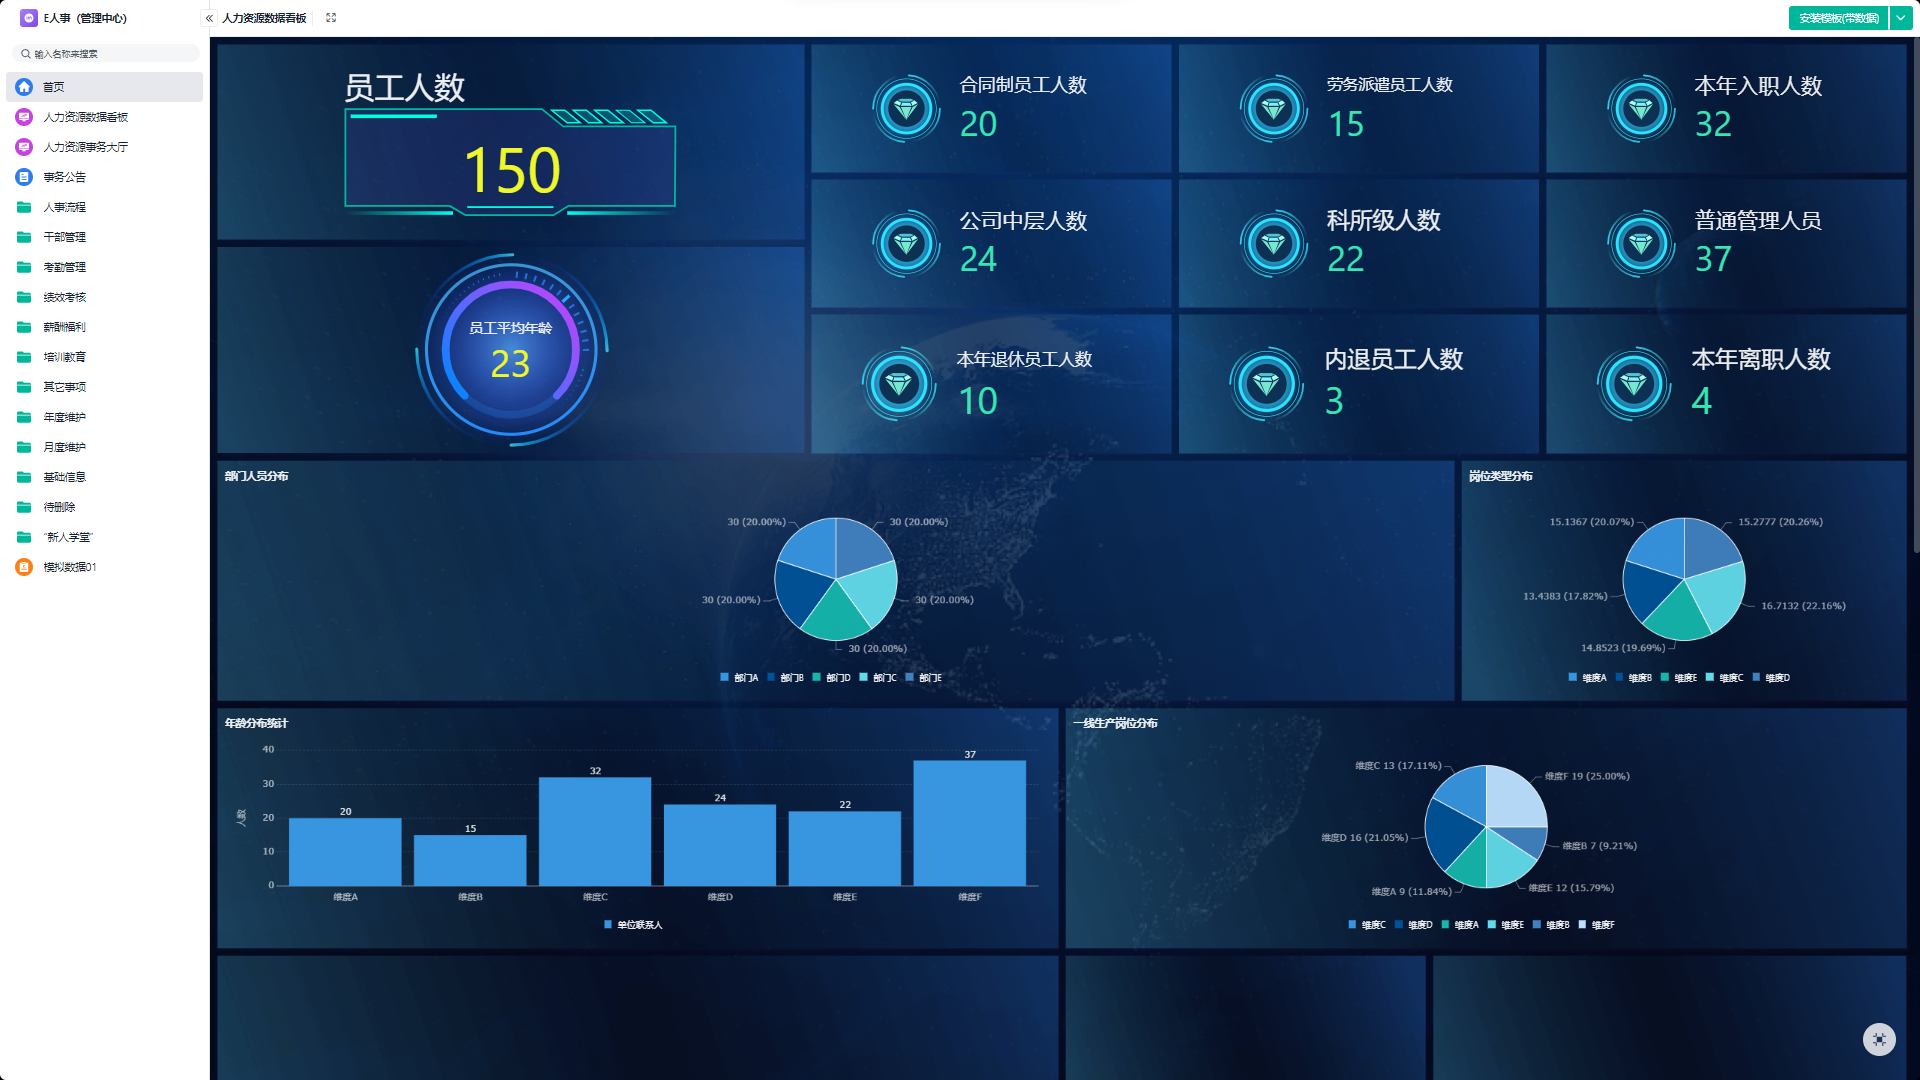The height and width of the screenshot is (1080, 1920).
Task: Click the floating settings button at bottom right
Action: point(1879,1039)
